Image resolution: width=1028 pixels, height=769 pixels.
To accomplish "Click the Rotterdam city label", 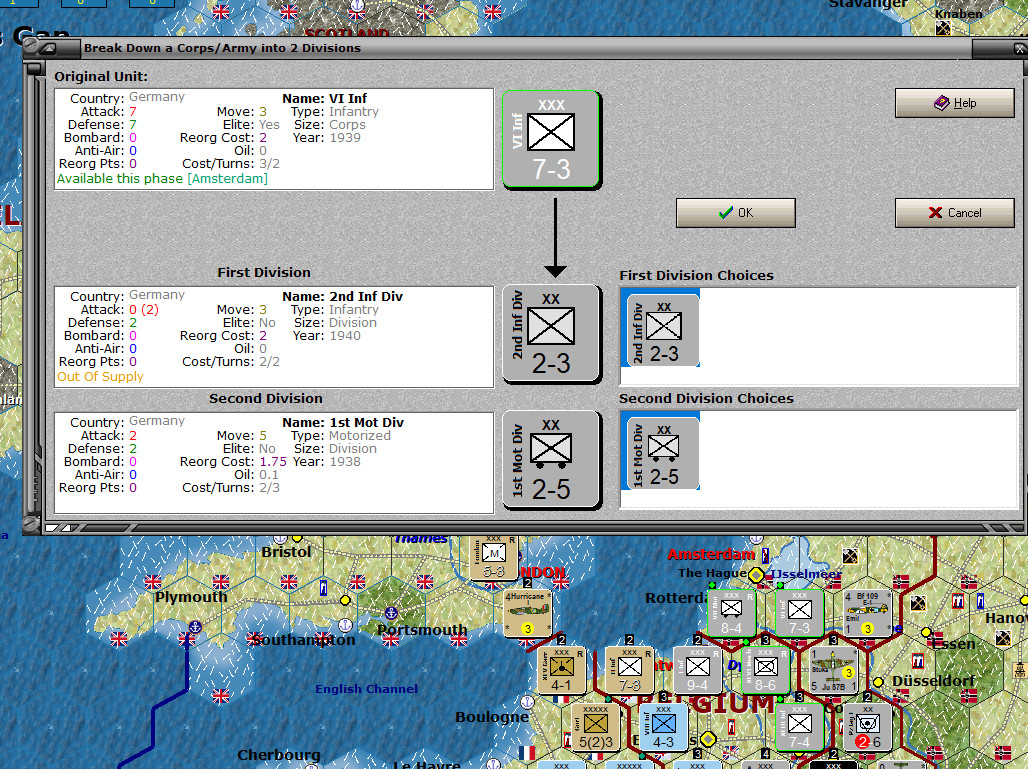I will (678, 598).
